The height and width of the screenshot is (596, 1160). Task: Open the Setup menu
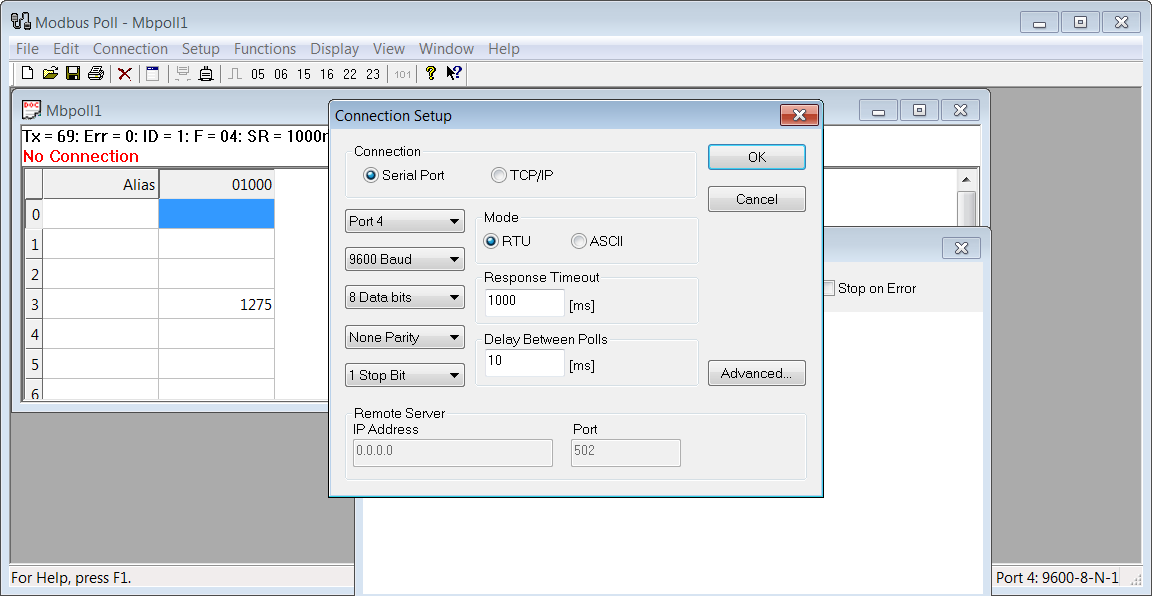point(200,49)
